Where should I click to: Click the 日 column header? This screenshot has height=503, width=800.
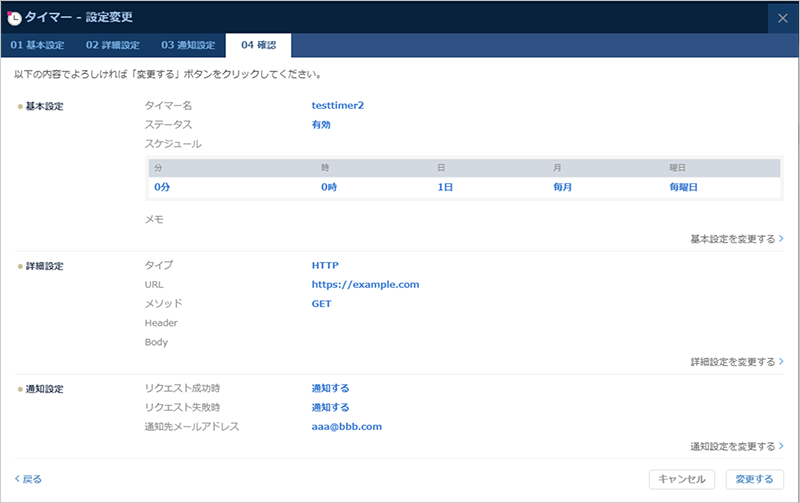pyautogui.click(x=441, y=168)
